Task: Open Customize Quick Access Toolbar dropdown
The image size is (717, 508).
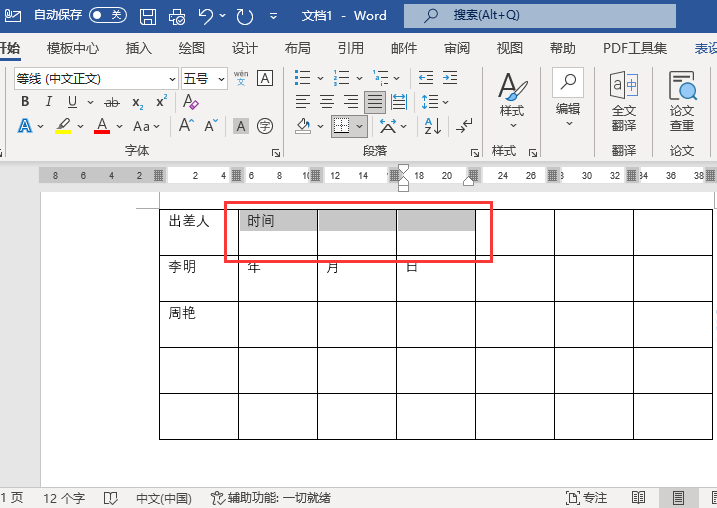Action: (273, 16)
